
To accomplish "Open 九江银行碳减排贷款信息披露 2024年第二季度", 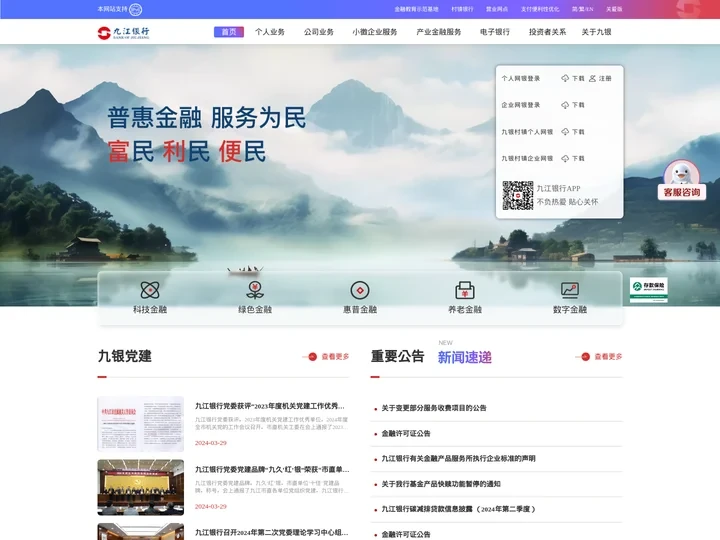I will coord(458,509).
